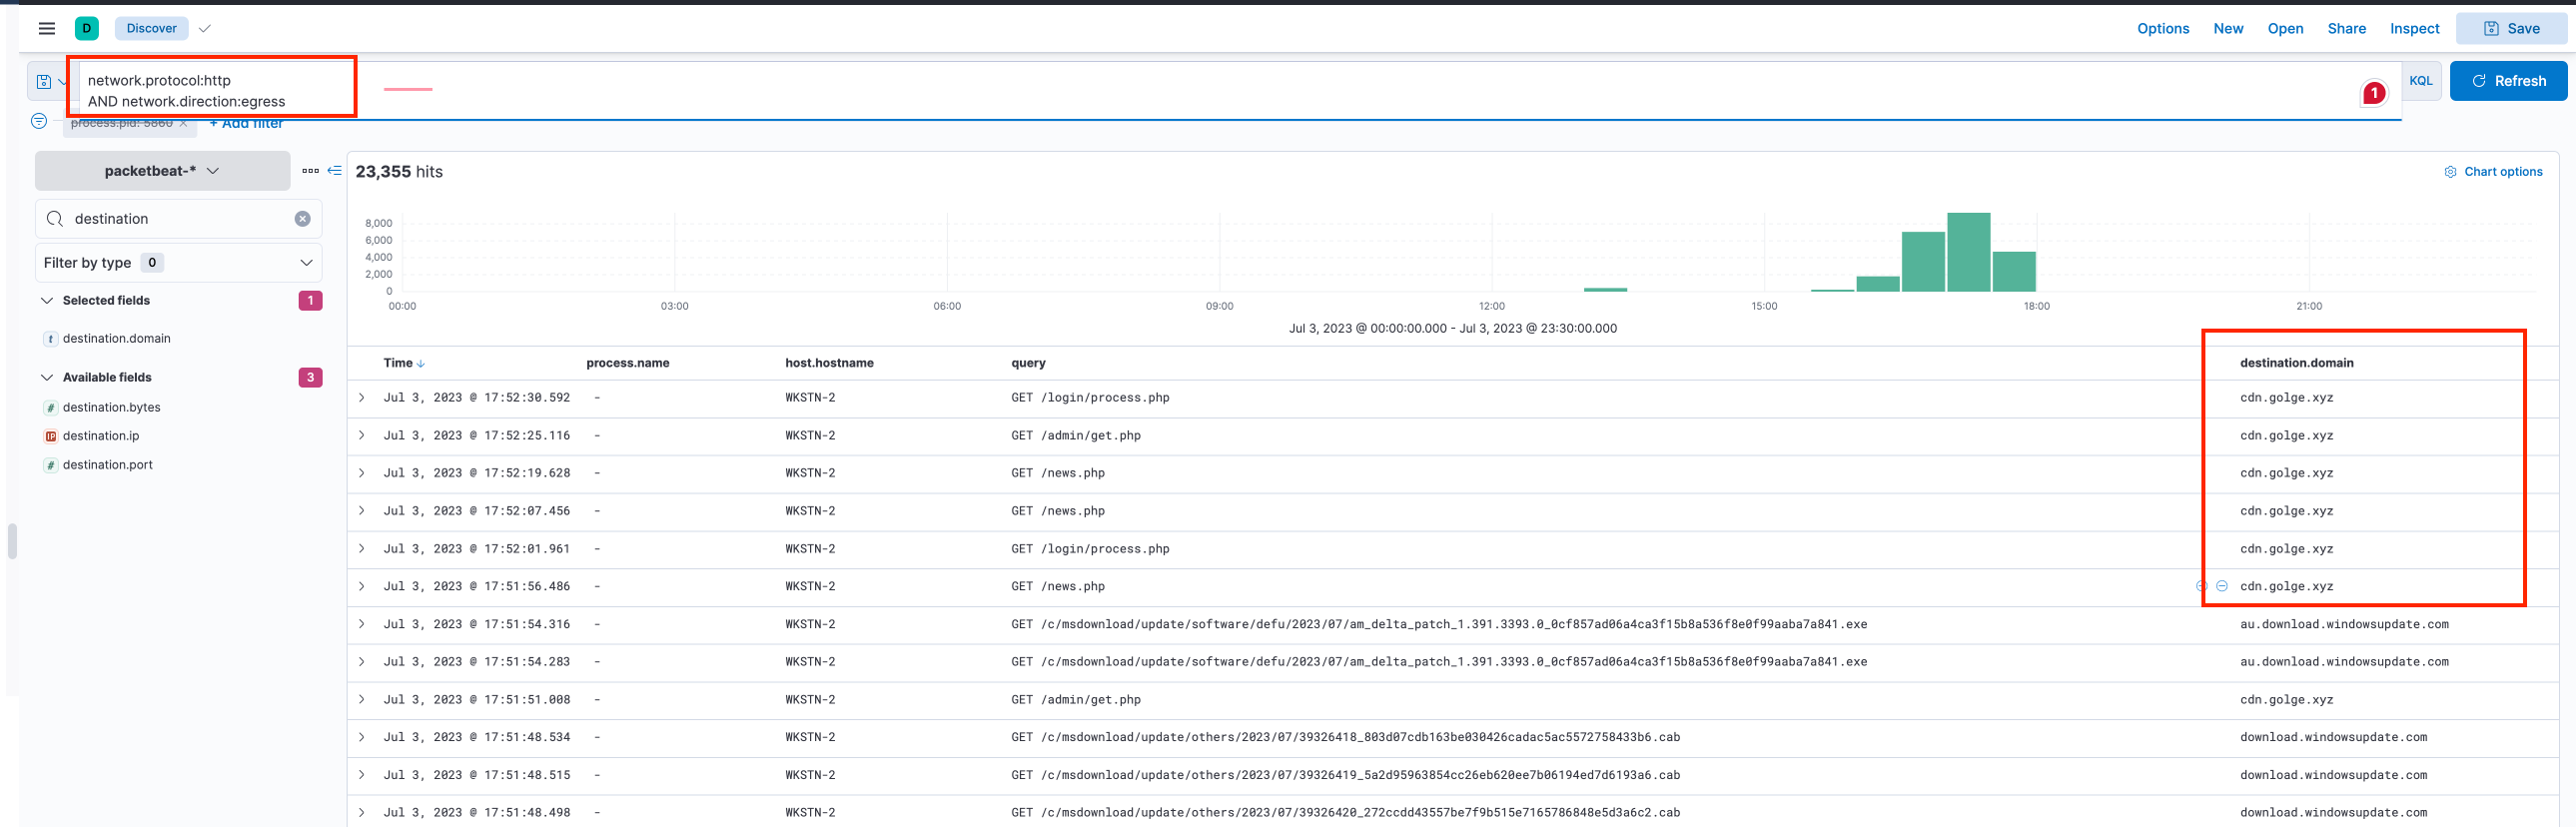This screenshot has height=827, width=2576.
Task: Click the Discover breadcrumb chevron
Action: 205,28
